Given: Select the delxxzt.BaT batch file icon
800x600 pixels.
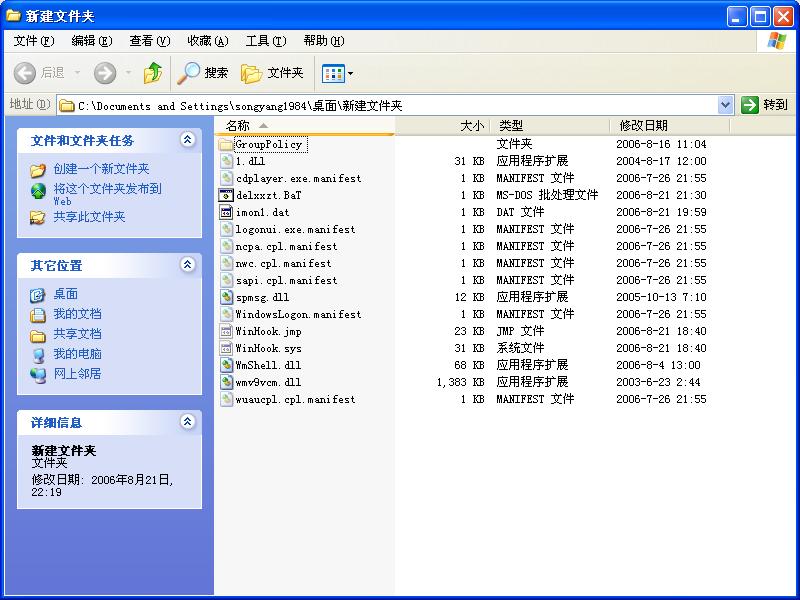Looking at the screenshot, I should [x=226, y=195].
